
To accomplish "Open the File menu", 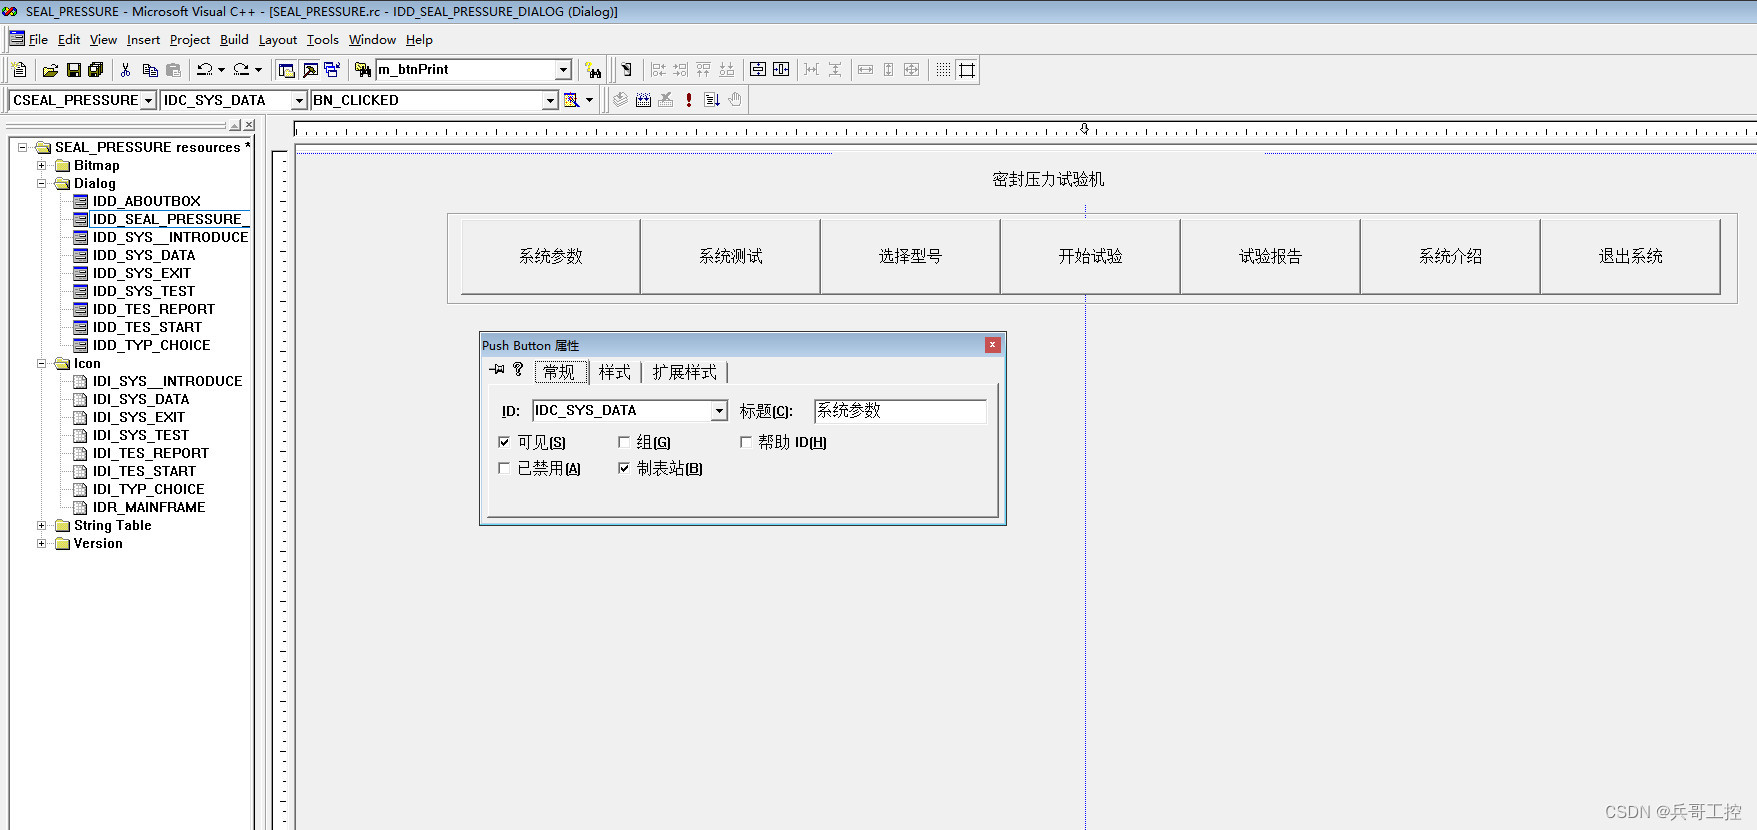I will point(38,40).
